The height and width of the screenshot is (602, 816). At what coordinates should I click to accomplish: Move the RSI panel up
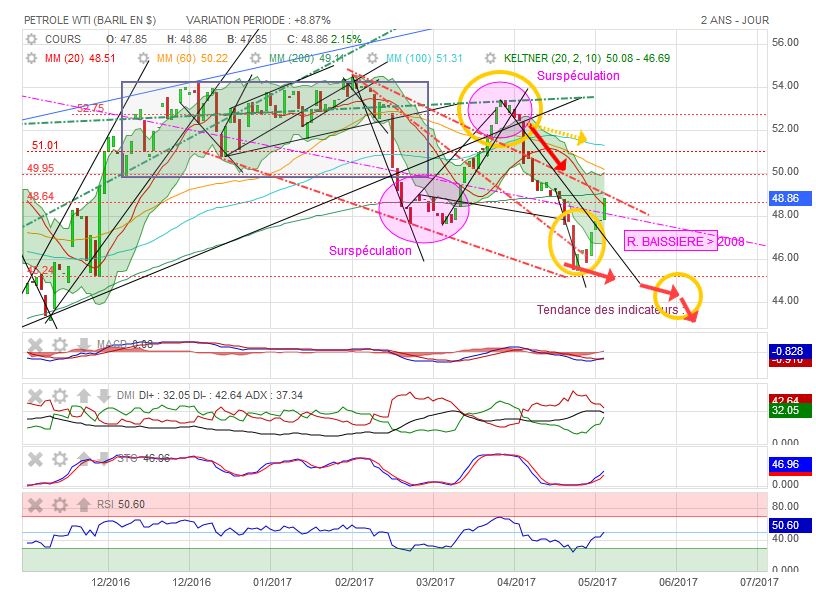(83, 505)
